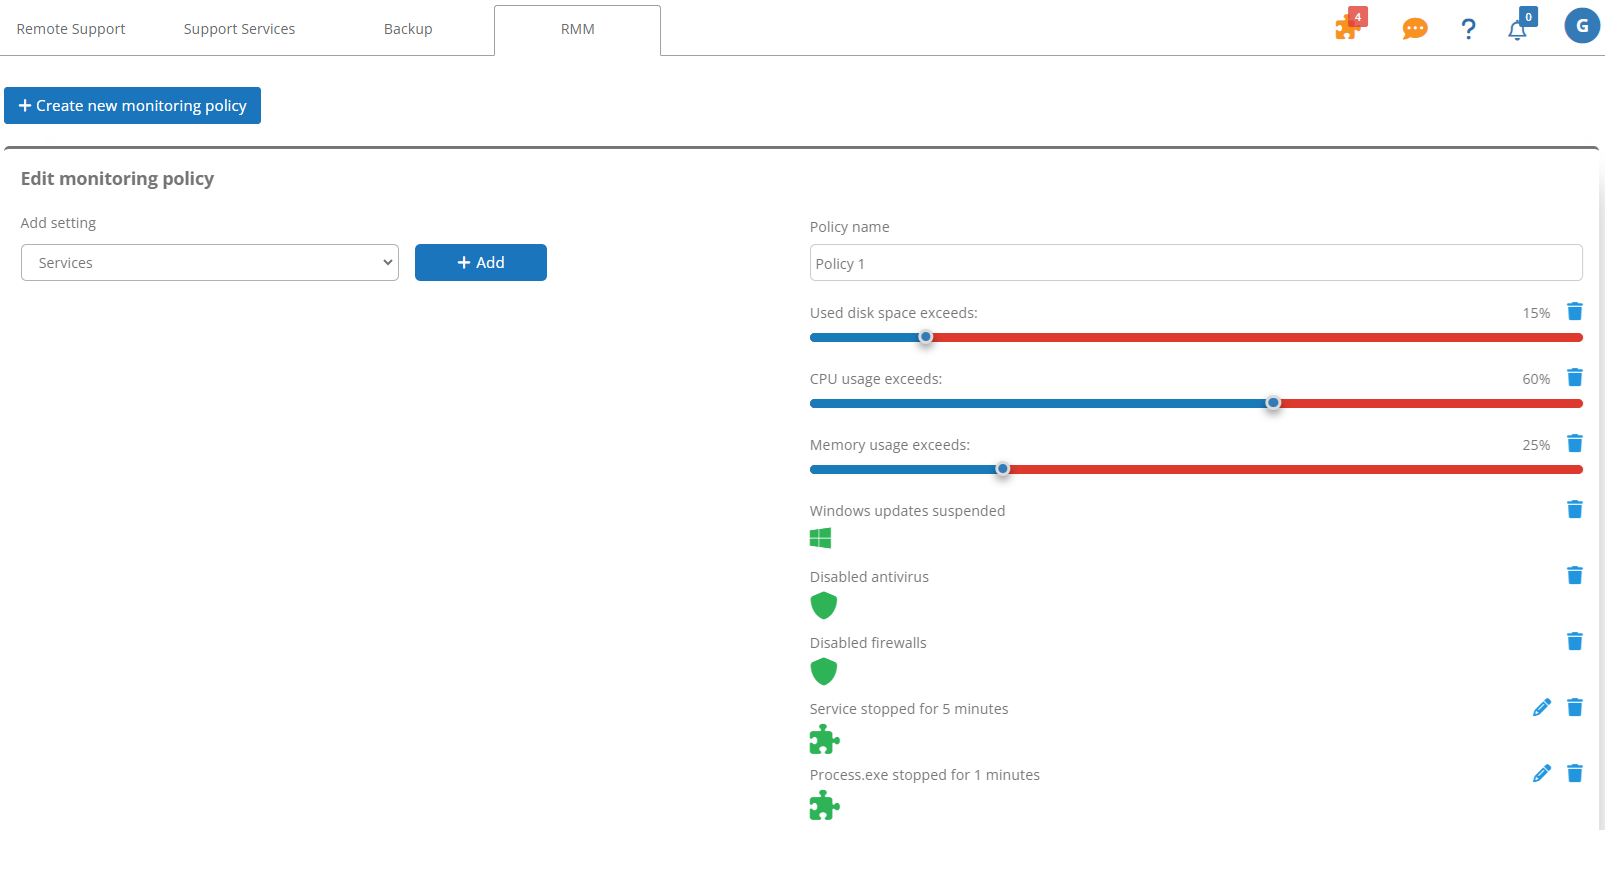
Task: Delete the Used disk space setting
Action: [x=1574, y=312]
